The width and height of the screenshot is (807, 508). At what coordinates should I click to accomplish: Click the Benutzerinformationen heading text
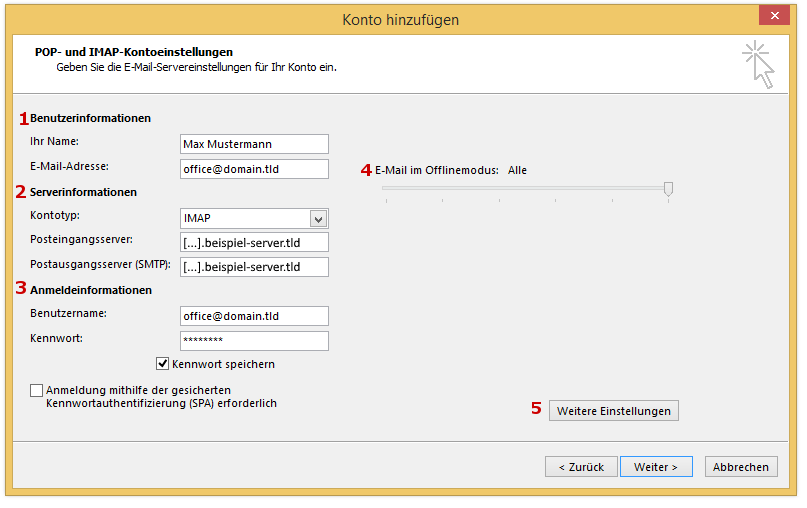[x=91, y=118]
